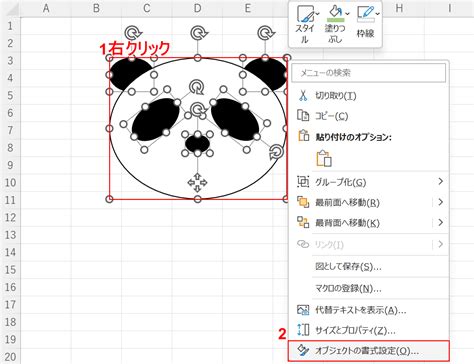Click the scissors cut icon
This screenshot has height=364, width=474.
303,95
